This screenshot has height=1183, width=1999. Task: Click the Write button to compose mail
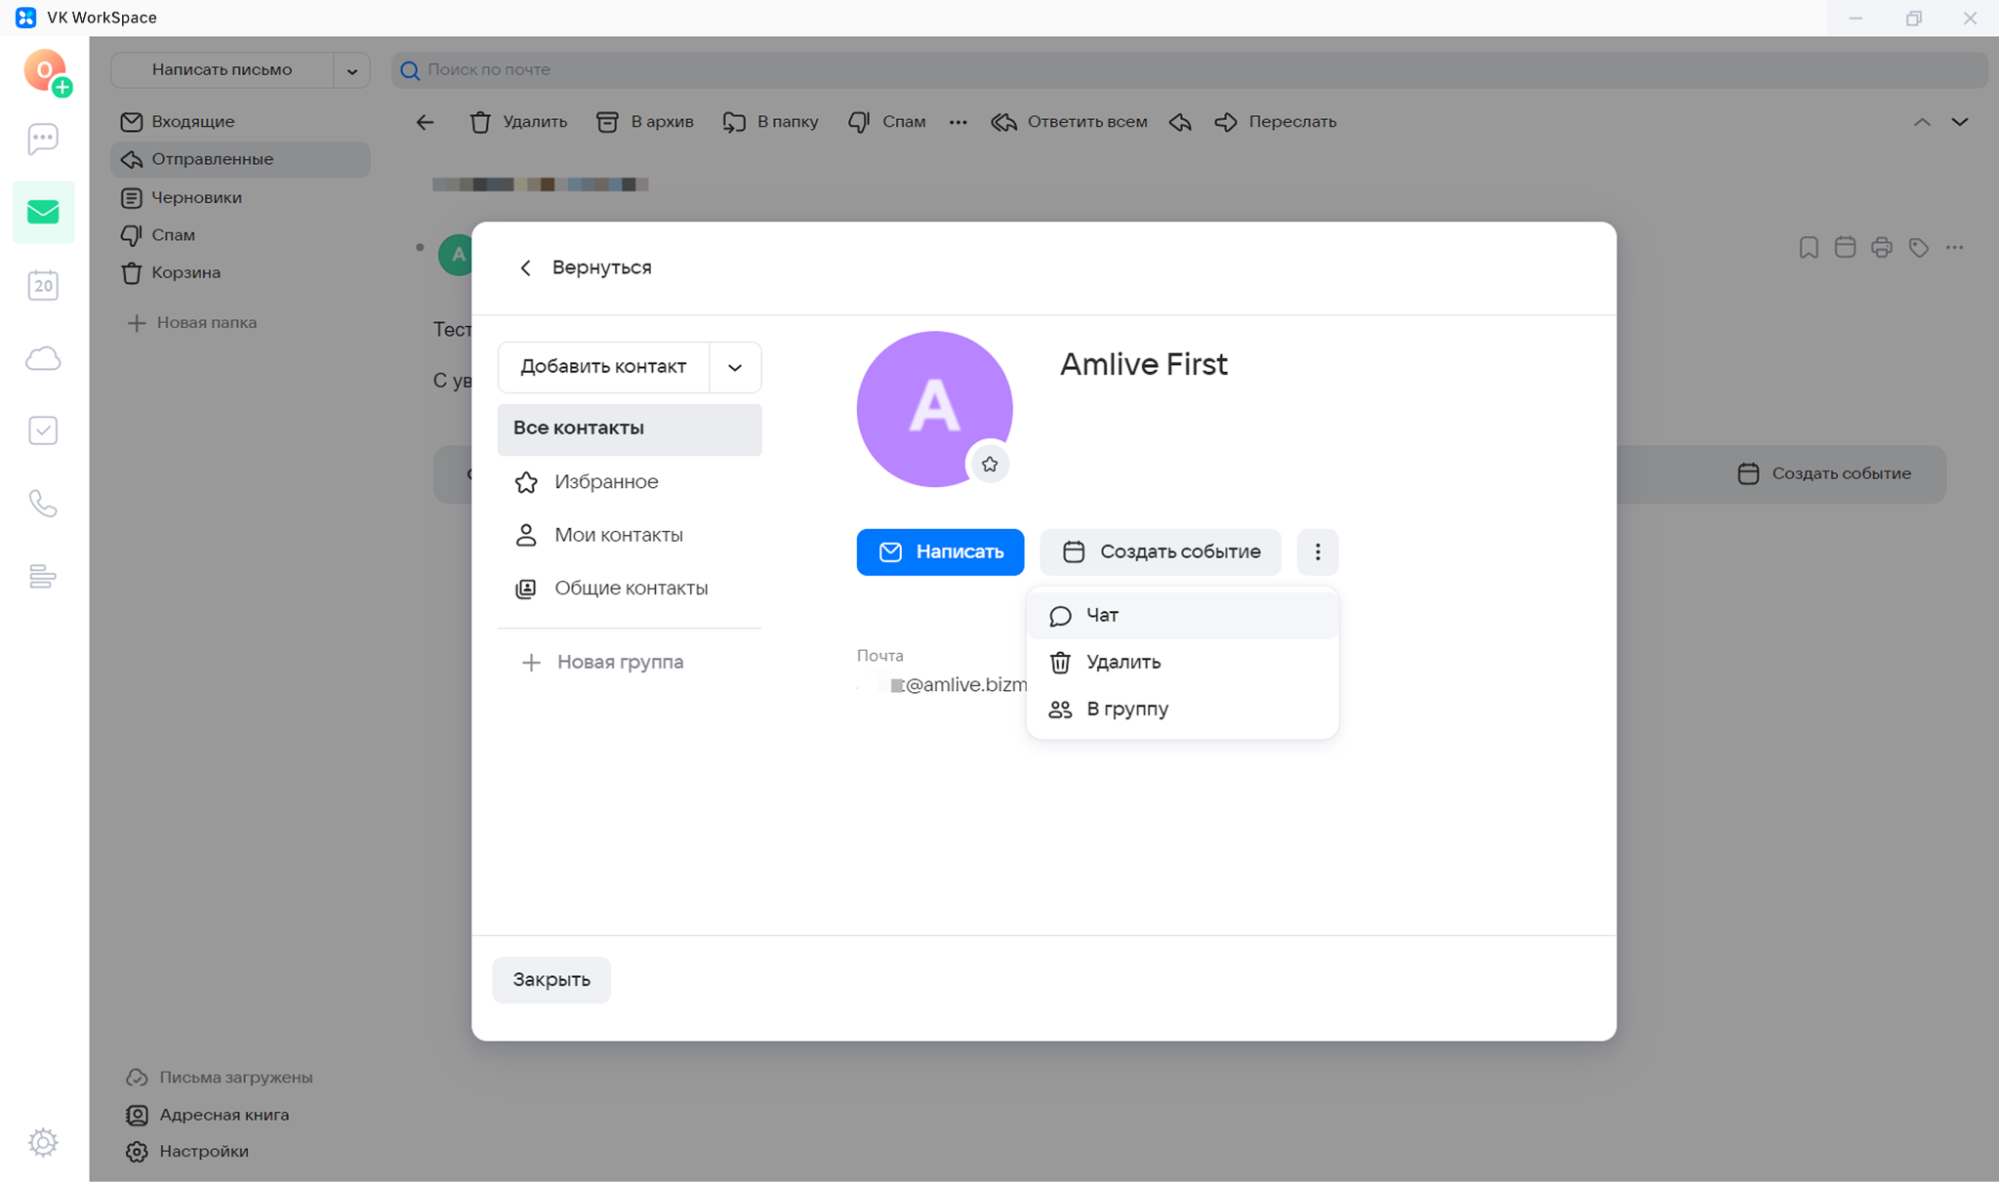point(940,552)
